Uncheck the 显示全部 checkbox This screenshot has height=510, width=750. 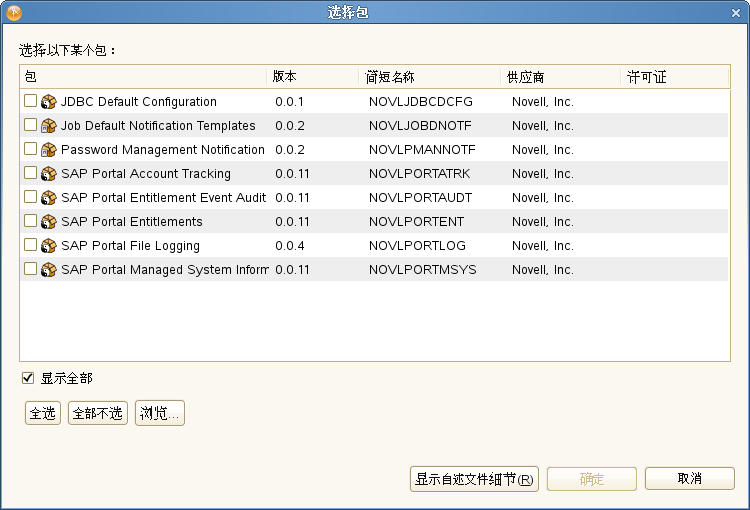[x=28, y=378]
